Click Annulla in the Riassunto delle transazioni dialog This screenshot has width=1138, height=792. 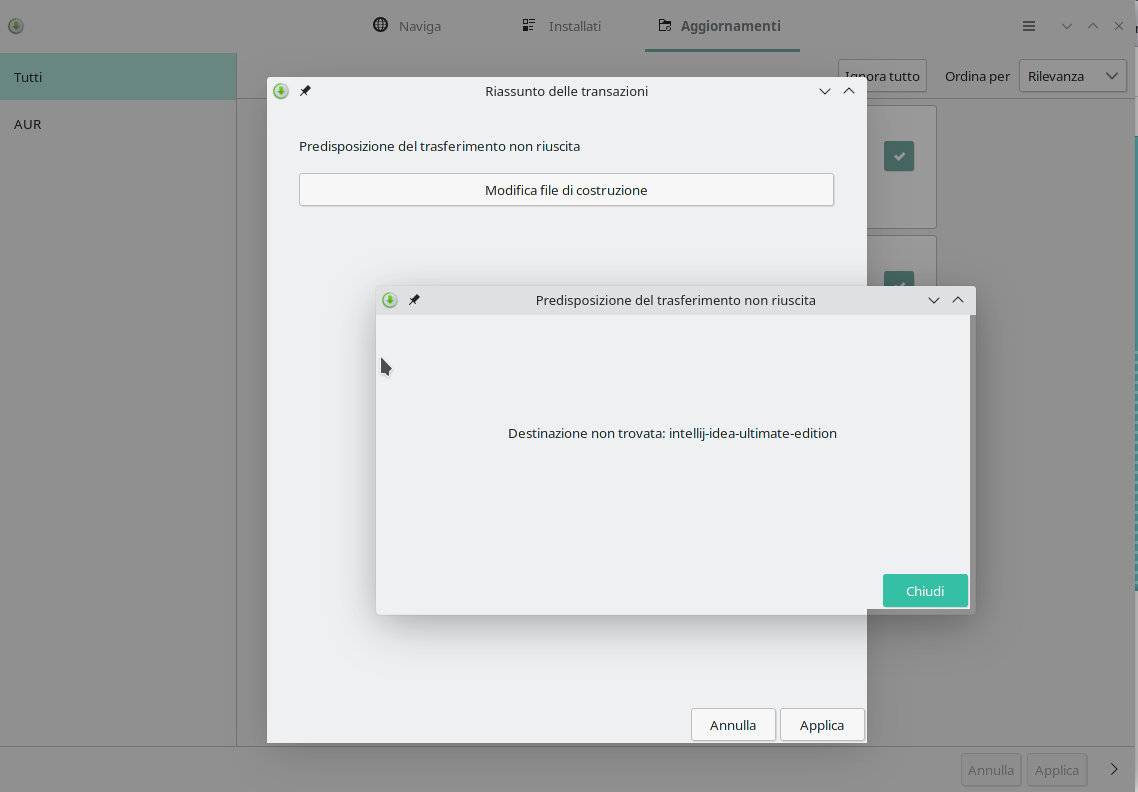pyautogui.click(x=733, y=724)
